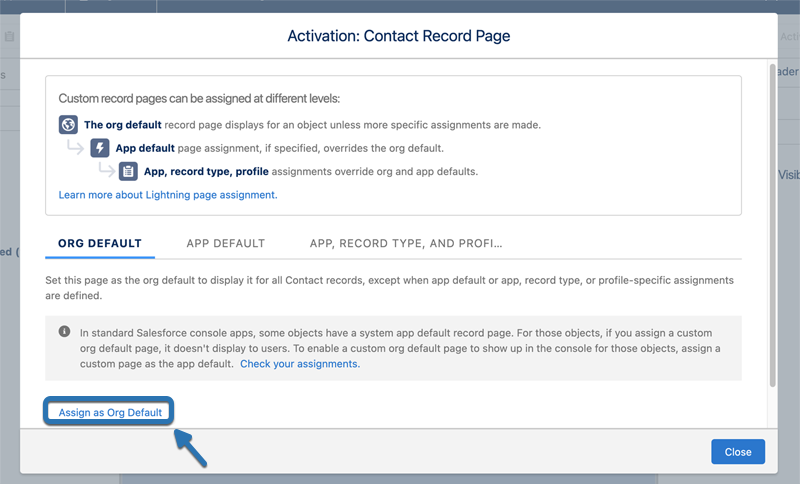Viewport: 800px width, 484px height.
Task: Open the APP DEFAULT tab
Action: click(x=225, y=243)
